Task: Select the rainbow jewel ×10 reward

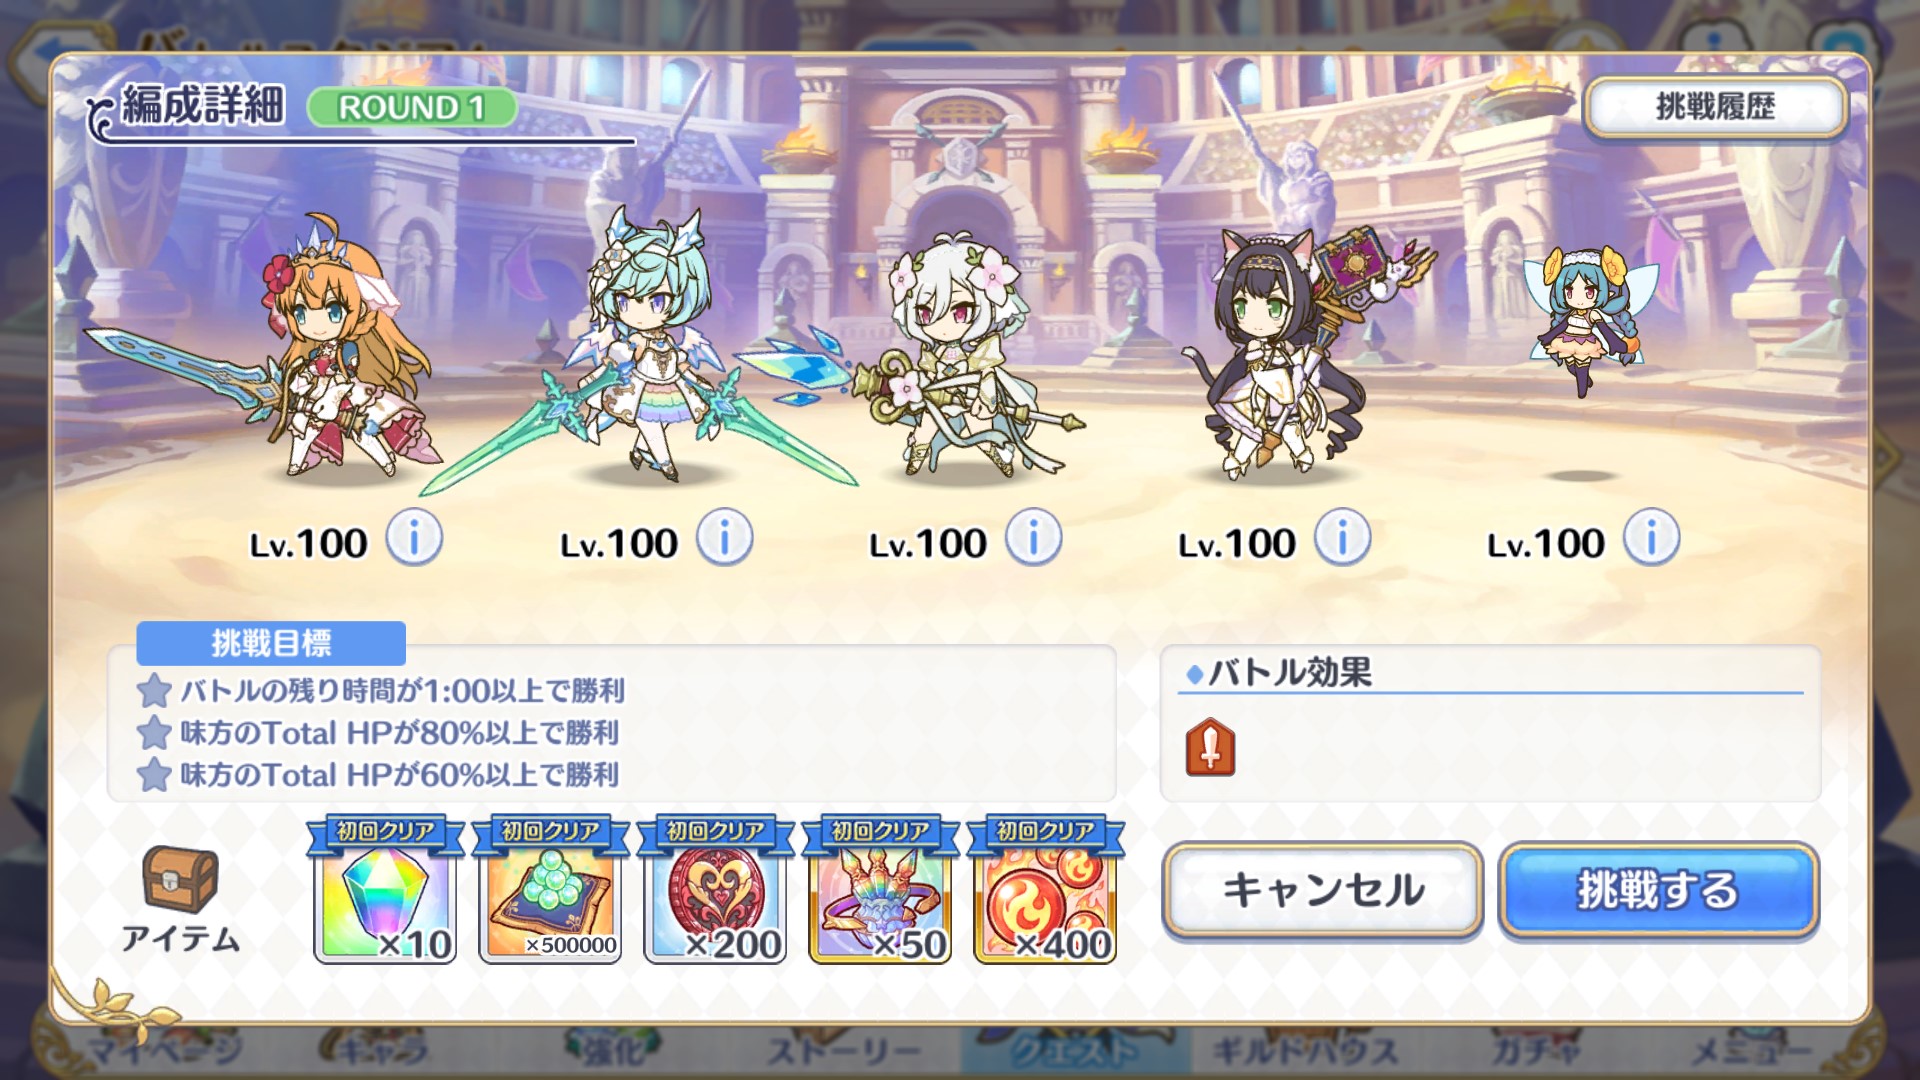Action: pos(385,892)
